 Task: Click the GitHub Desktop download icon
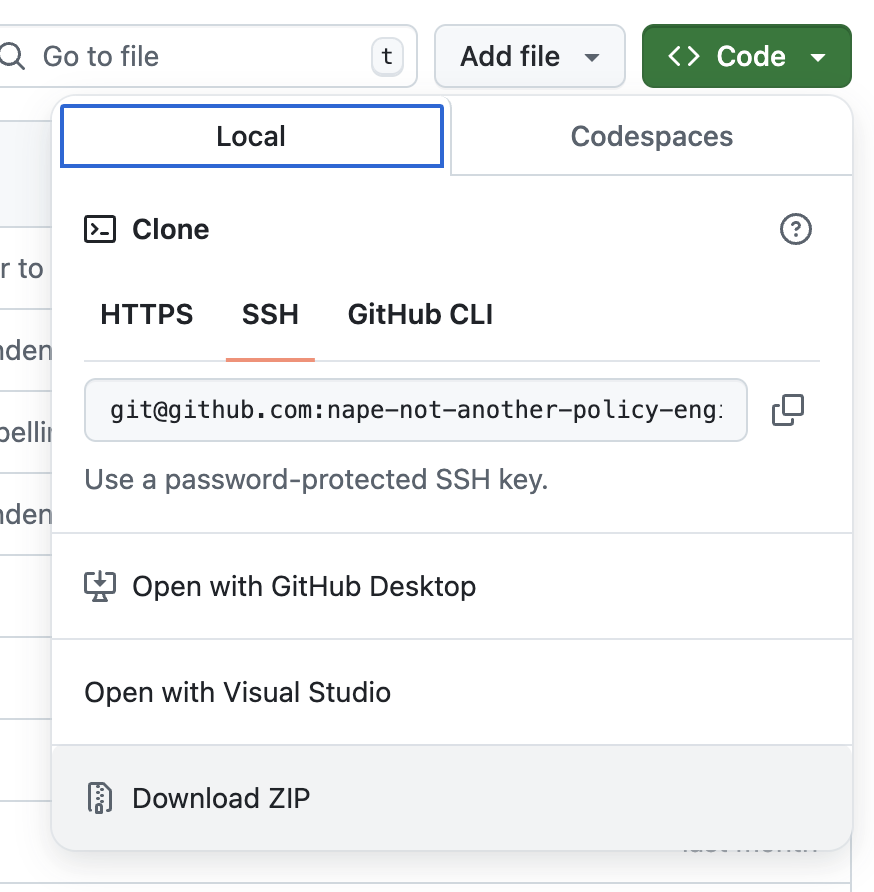100,587
